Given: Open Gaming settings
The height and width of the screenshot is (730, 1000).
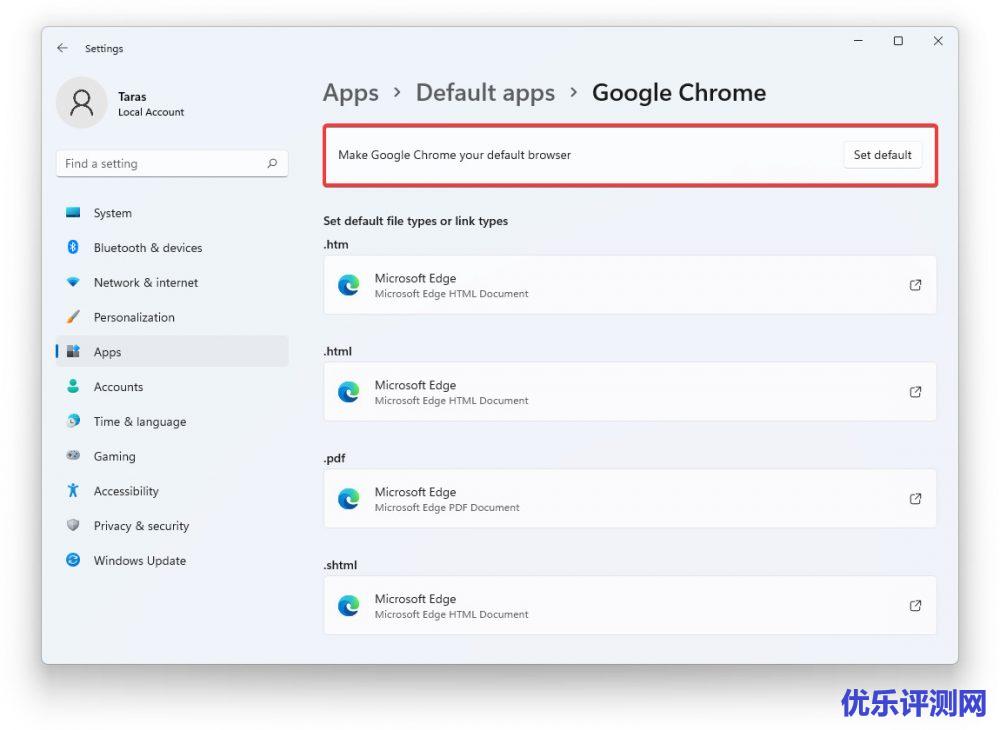Looking at the screenshot, I should pyautogui.click(x=172, y=456).
